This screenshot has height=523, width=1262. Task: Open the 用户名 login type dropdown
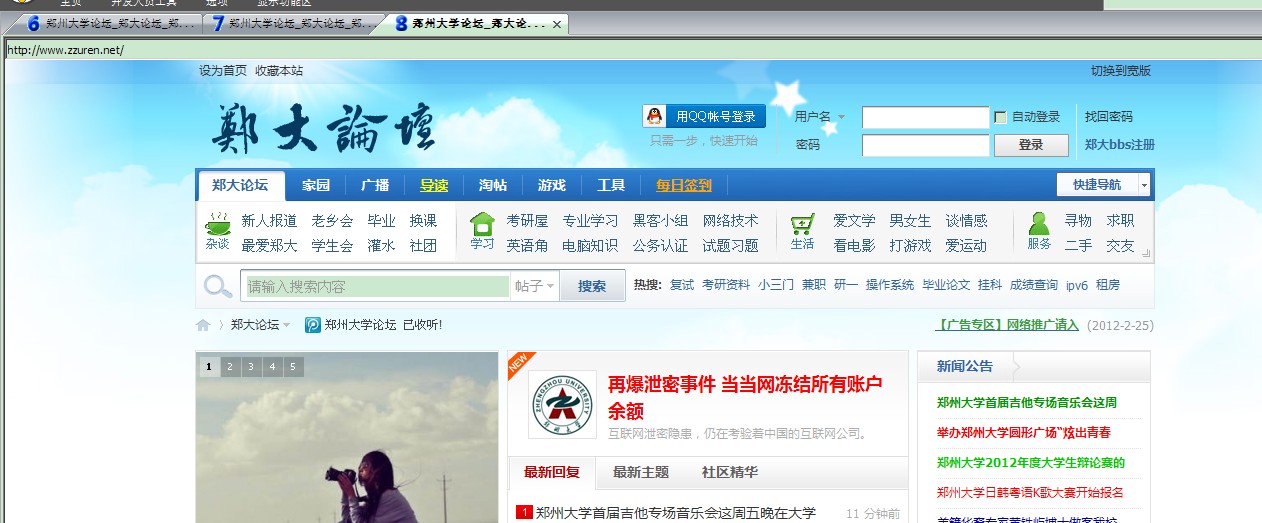click(841, 117)
